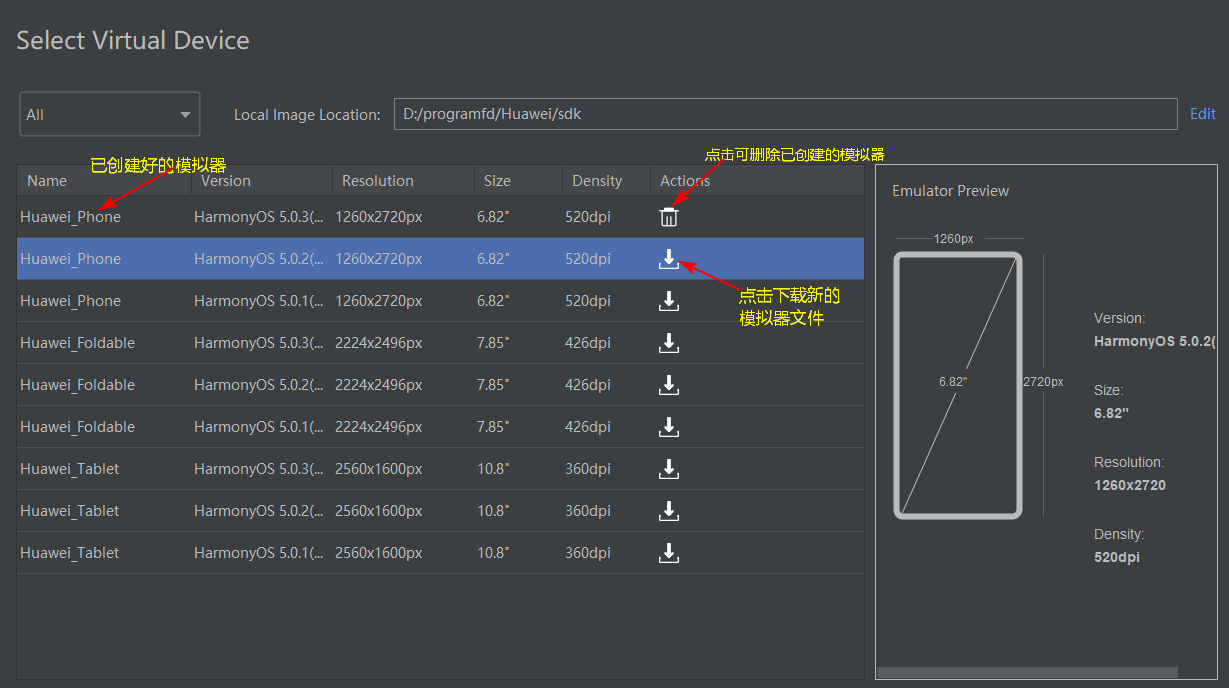Open the All device type dropdown
This screenshot has height=688, width=1229.
(110, 114)
